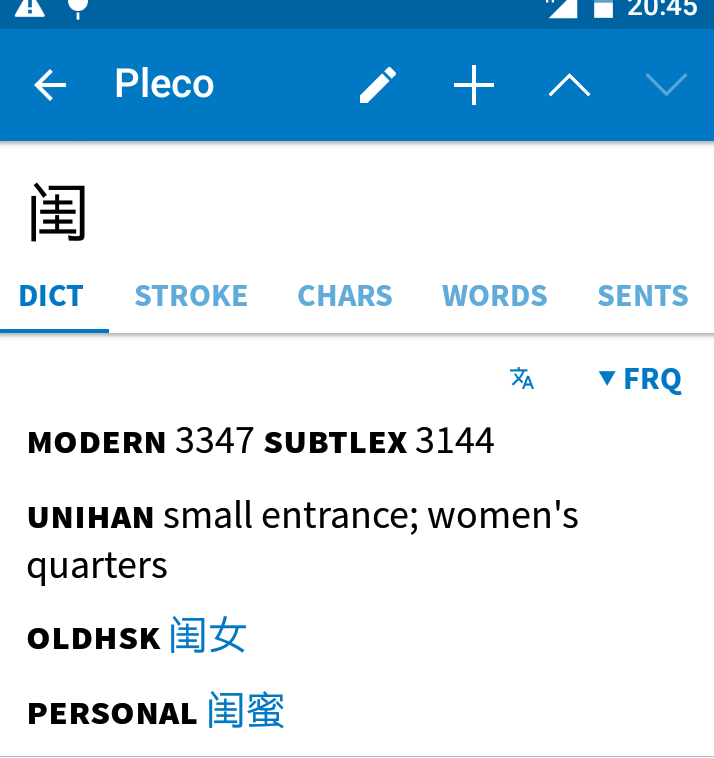Tap the large 闺 headword character
714x758 pixels.
tap(58, 212)
